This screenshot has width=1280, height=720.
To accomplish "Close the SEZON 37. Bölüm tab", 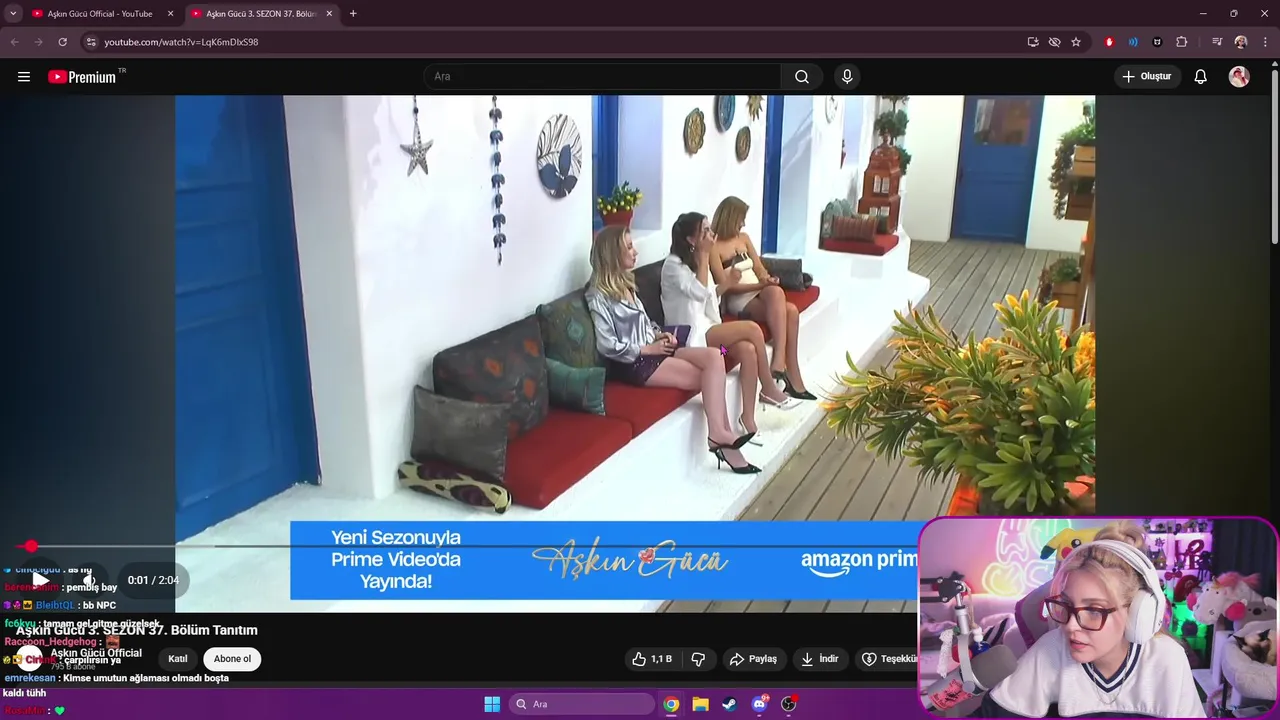I will (x=329, y=14).
